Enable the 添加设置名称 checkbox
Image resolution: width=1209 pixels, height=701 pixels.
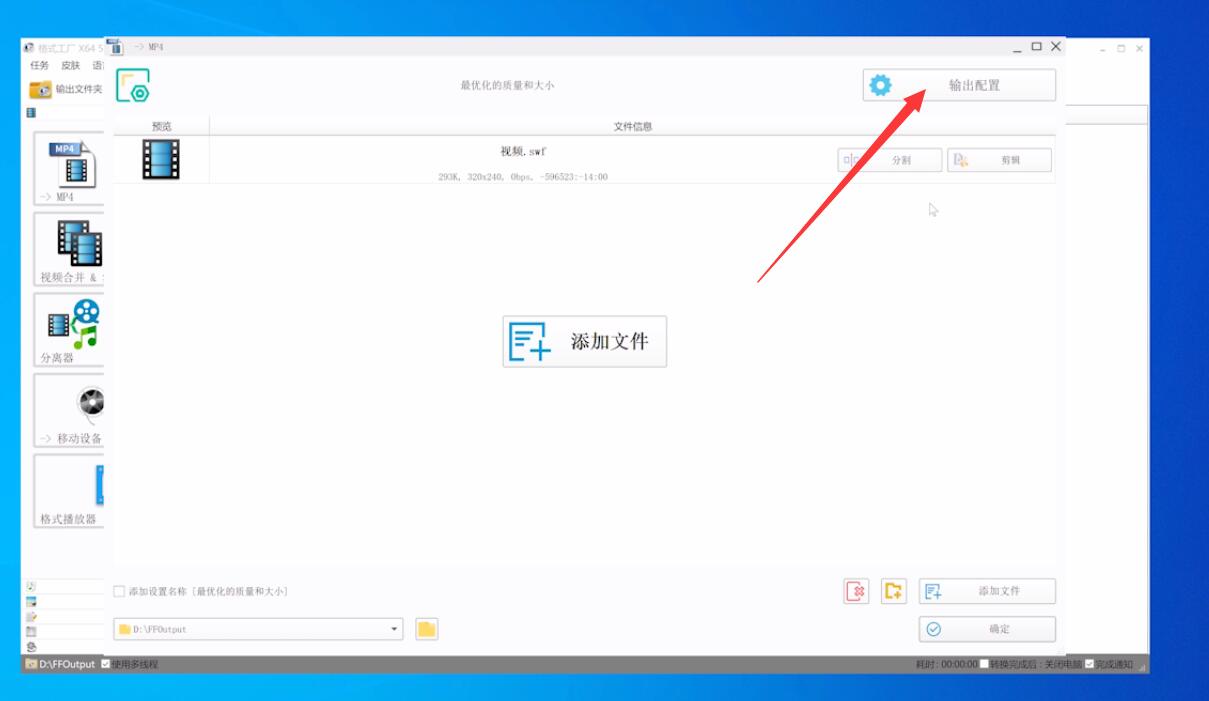pyautogui.click(x=120, y=591)
